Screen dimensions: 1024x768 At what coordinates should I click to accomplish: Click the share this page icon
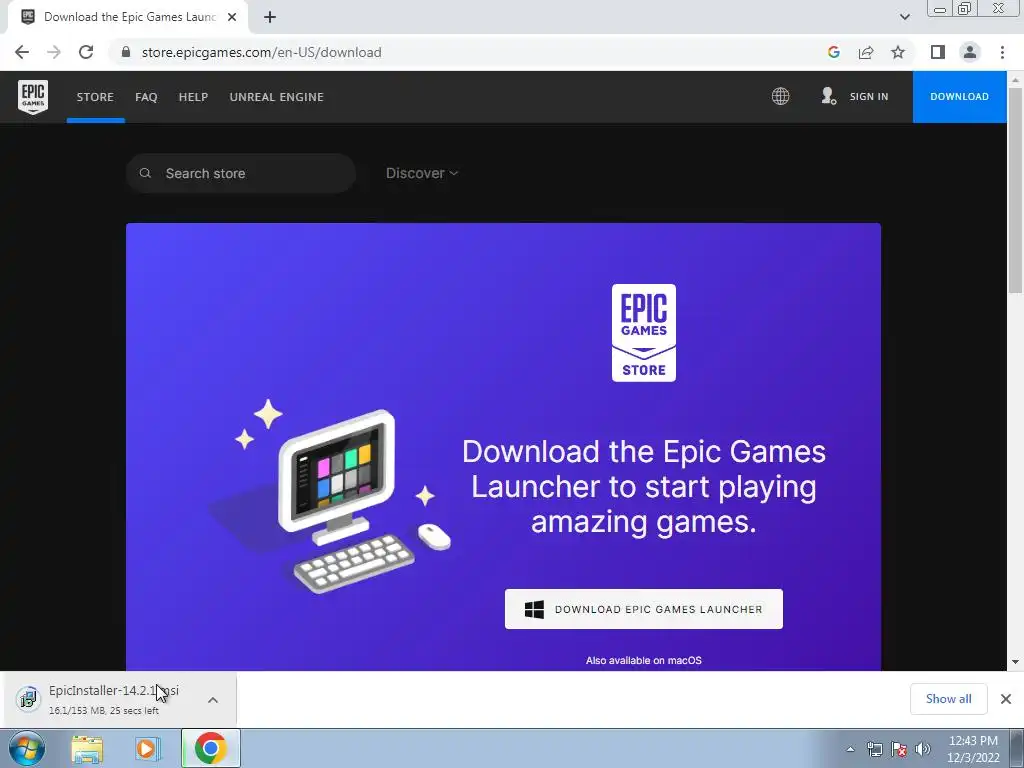pyautogui.click(x=866, y=52)
